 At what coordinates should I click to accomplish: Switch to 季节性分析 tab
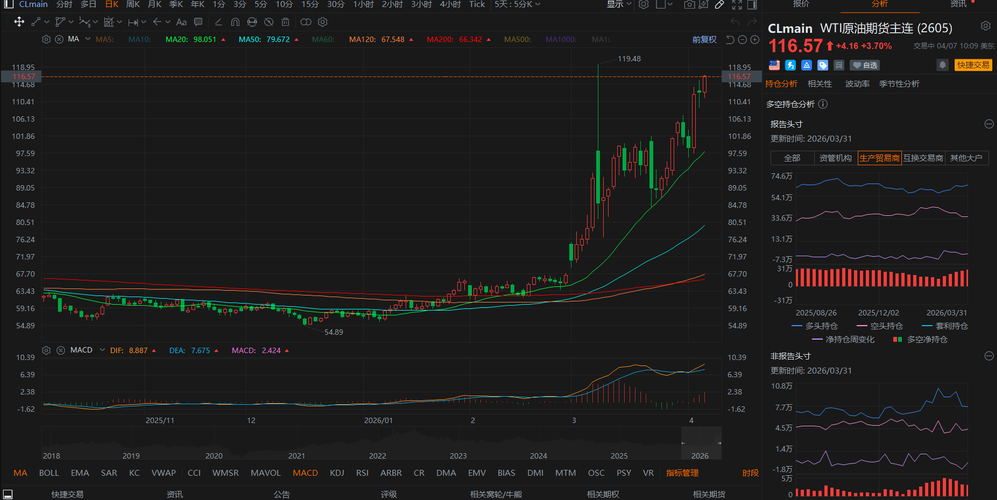point(899,84)
